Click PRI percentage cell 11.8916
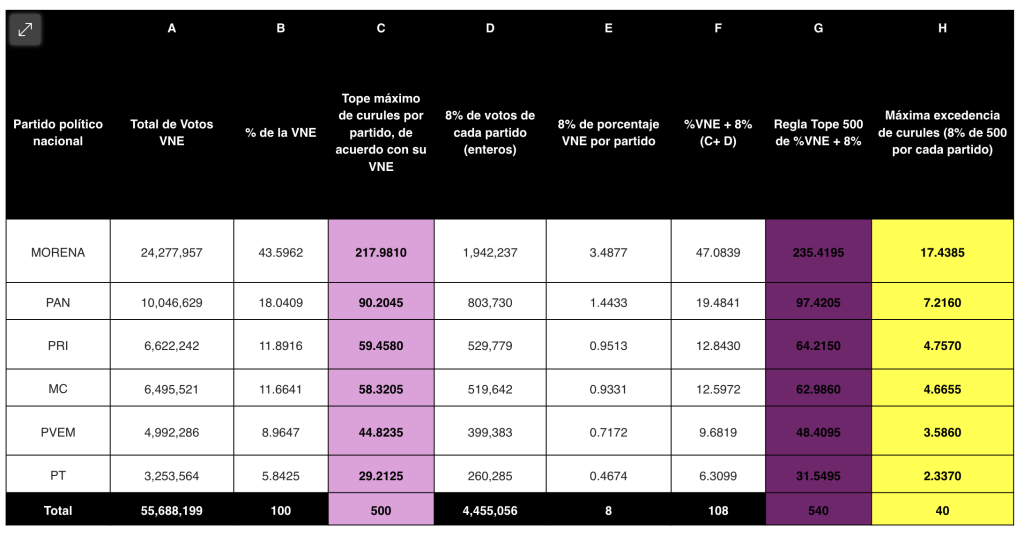 pos(281,346)
